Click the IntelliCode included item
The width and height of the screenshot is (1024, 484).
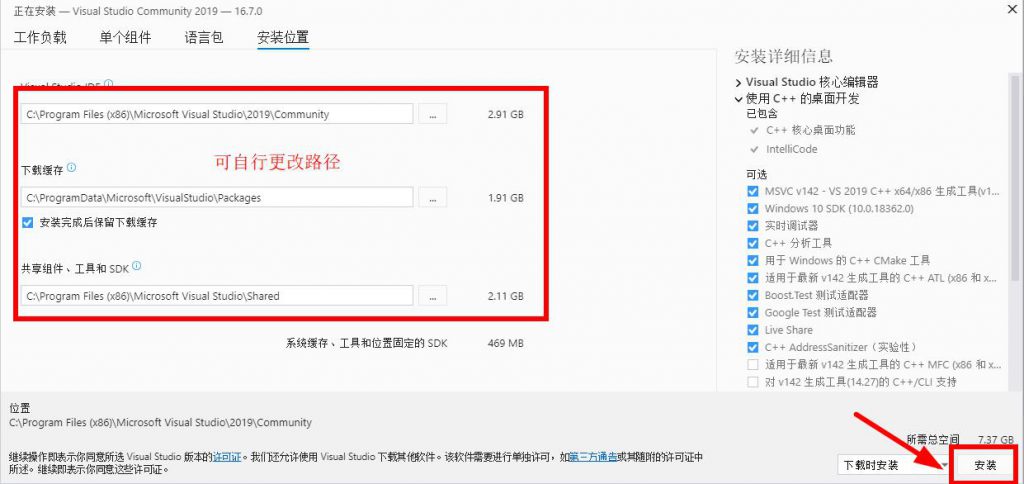(x=792, y=149)
